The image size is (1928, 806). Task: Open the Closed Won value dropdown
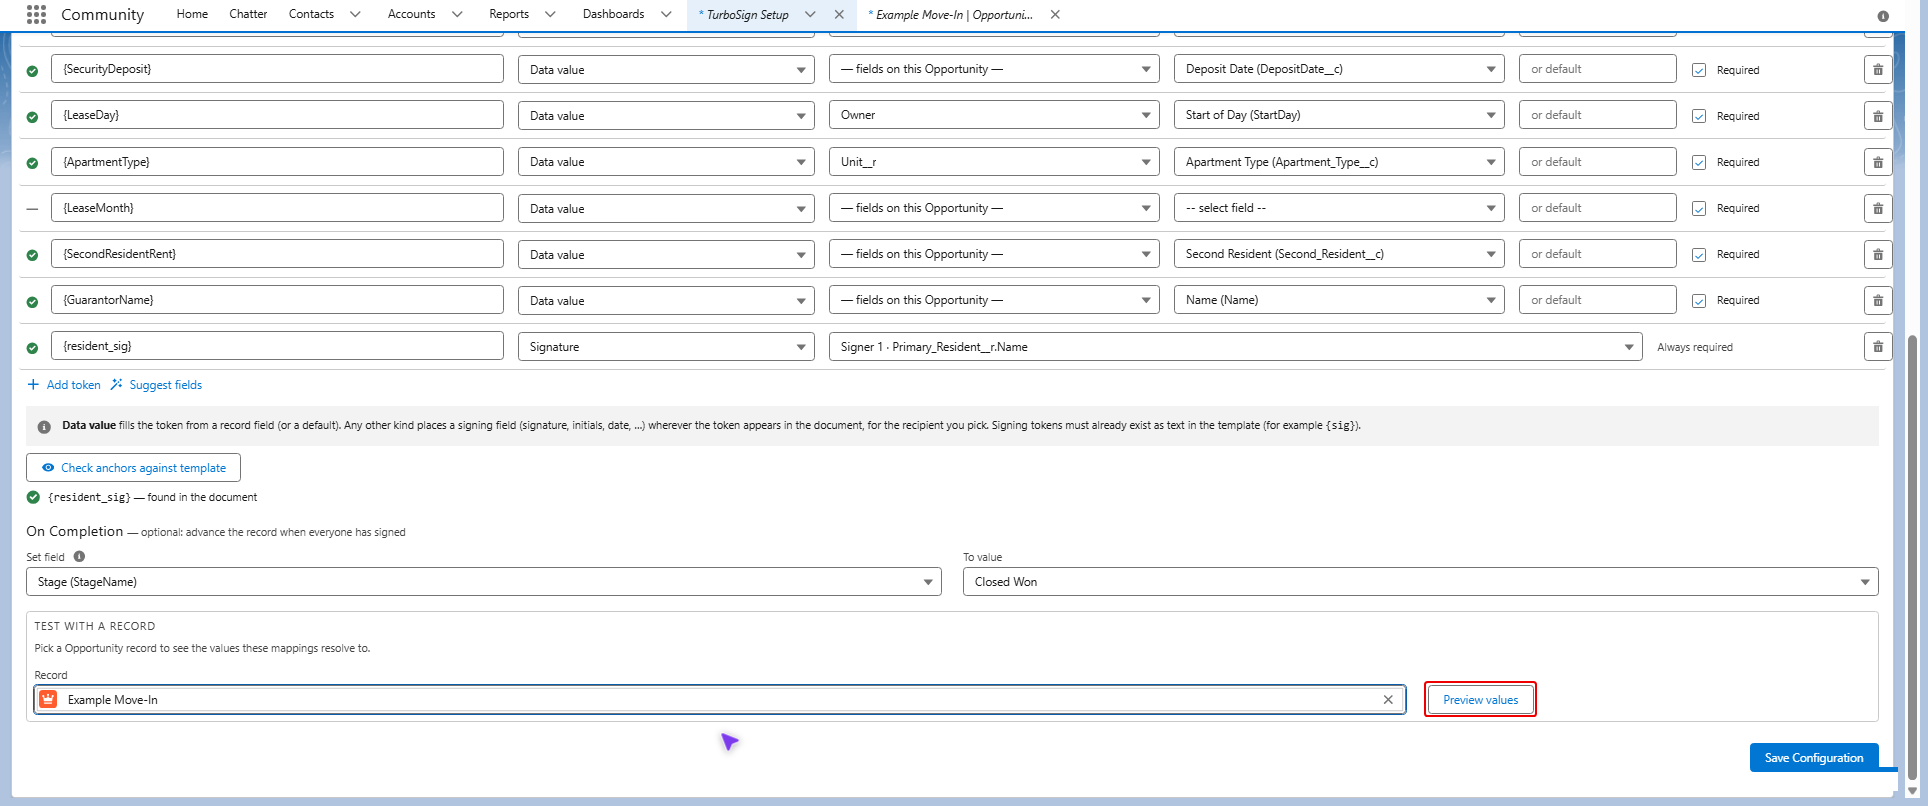point(1420,582)
